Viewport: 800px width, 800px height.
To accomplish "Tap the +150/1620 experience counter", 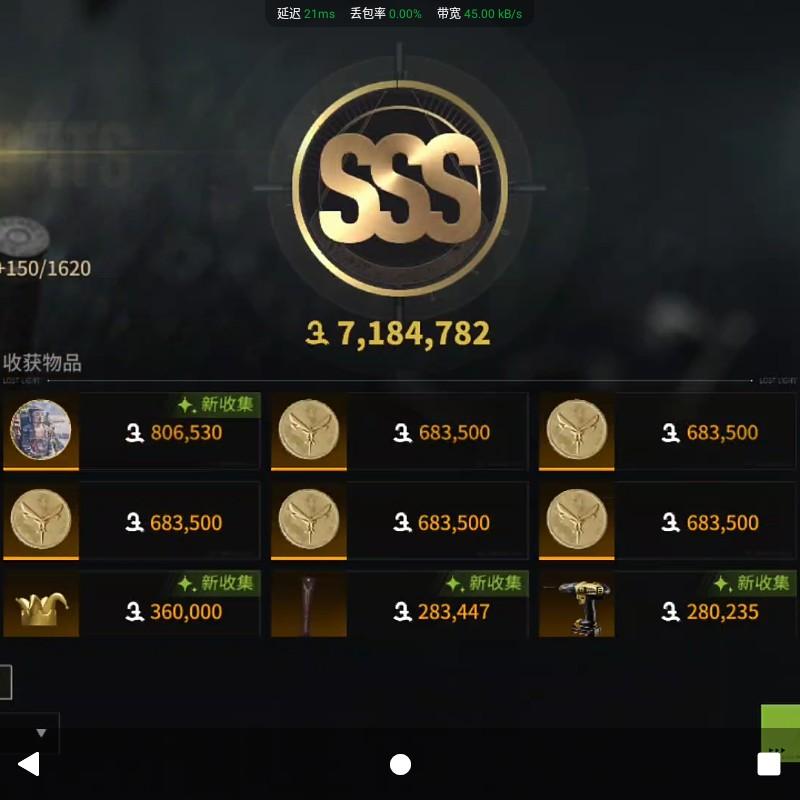I will 45,268.
